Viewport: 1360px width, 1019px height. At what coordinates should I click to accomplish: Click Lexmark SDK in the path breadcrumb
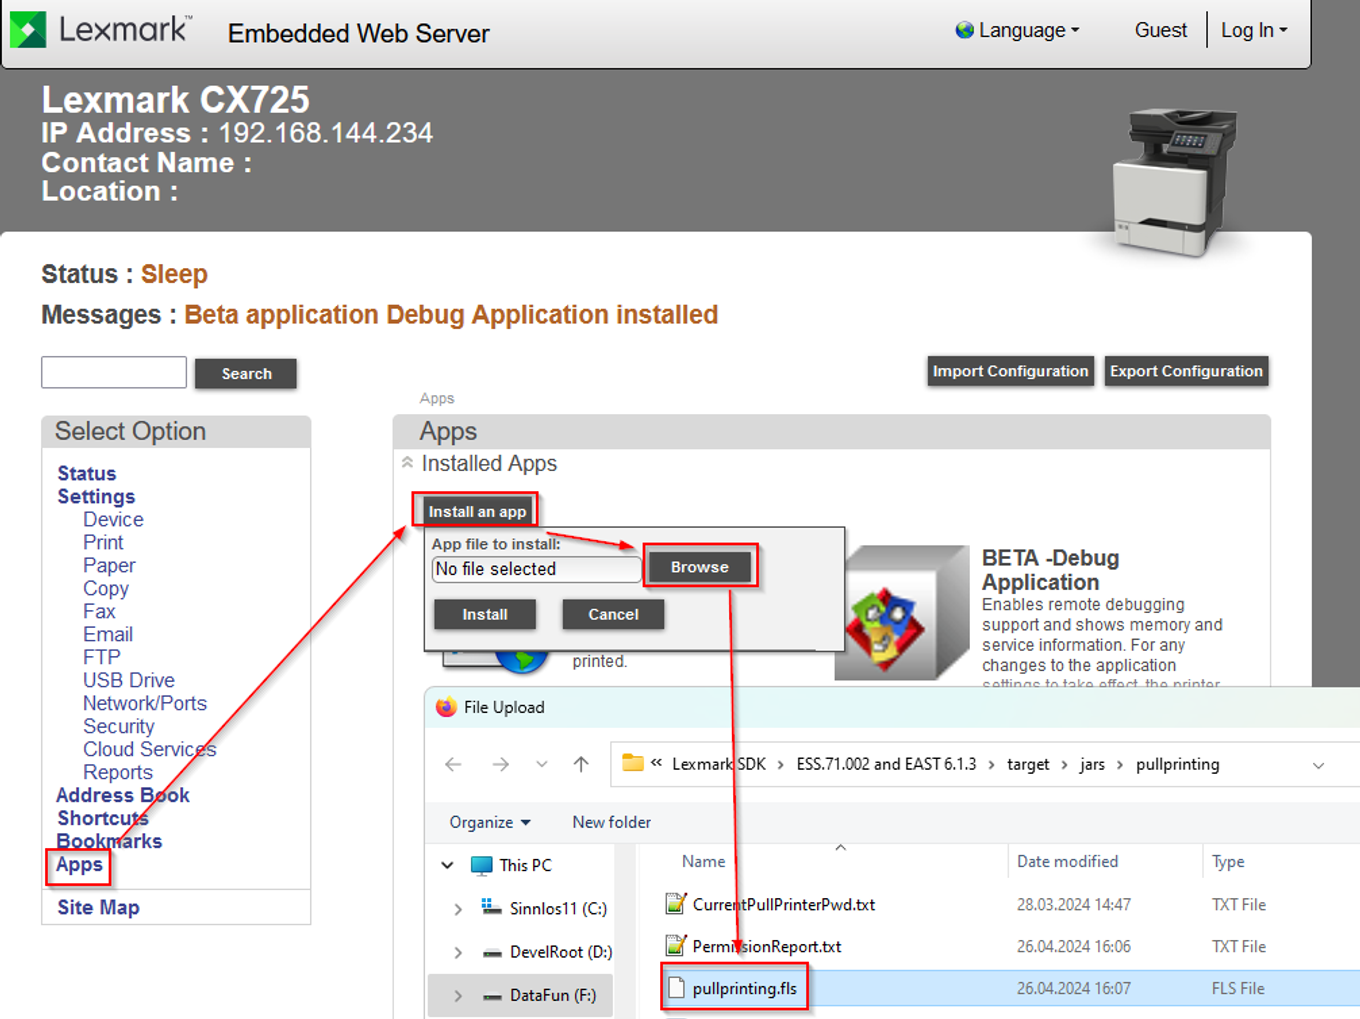pos(719,764)
